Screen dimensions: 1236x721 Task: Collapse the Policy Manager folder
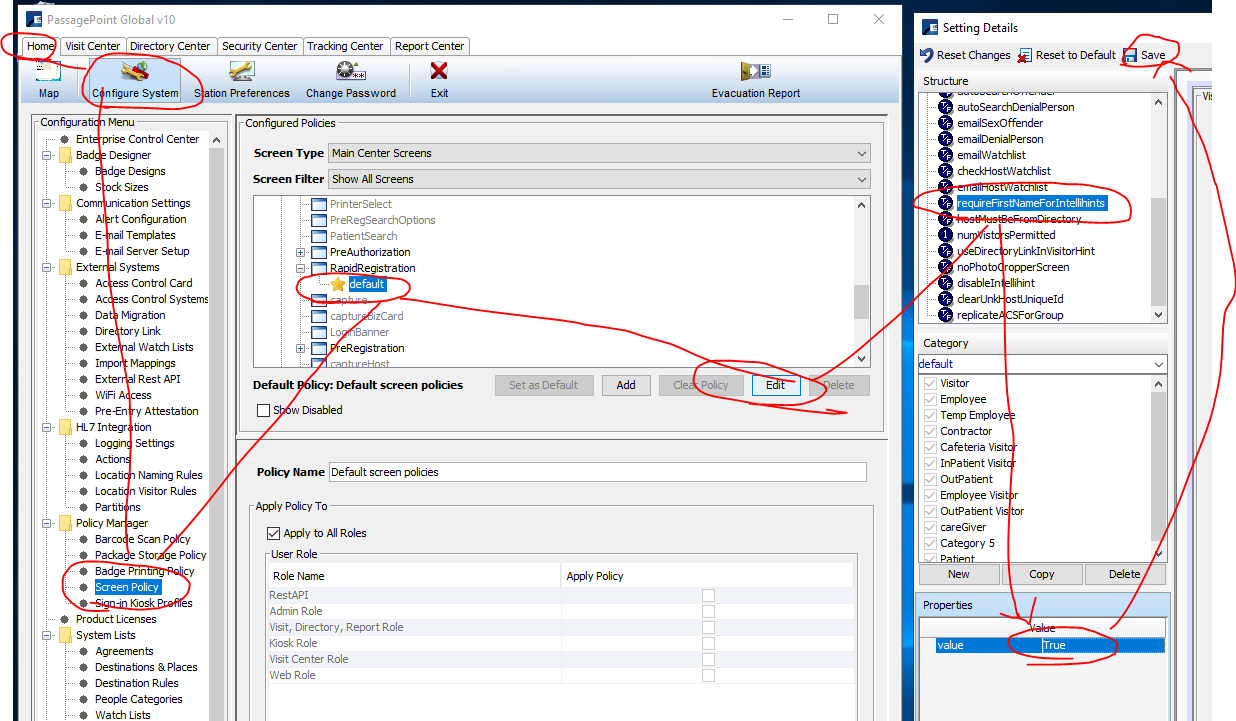tap(47, 523)
